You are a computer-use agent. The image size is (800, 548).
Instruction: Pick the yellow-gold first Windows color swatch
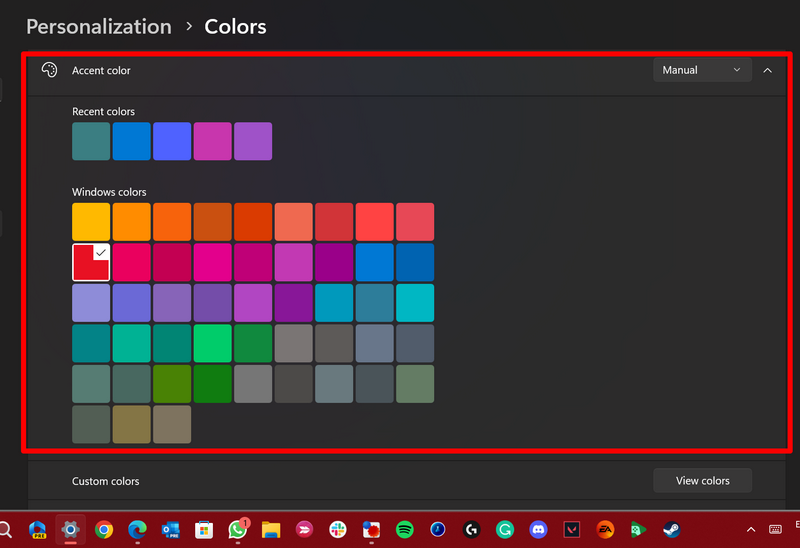[x=91, y=222]
